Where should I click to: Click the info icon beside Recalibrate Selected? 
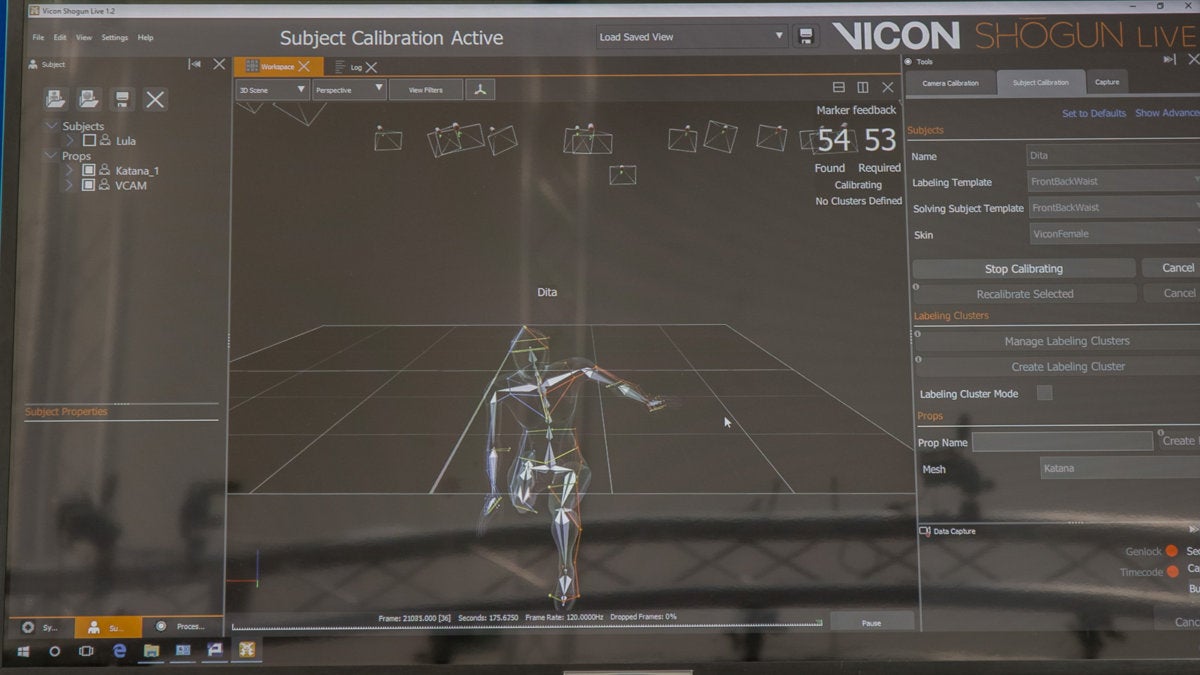pyautogui.click(x=916, y=287)
